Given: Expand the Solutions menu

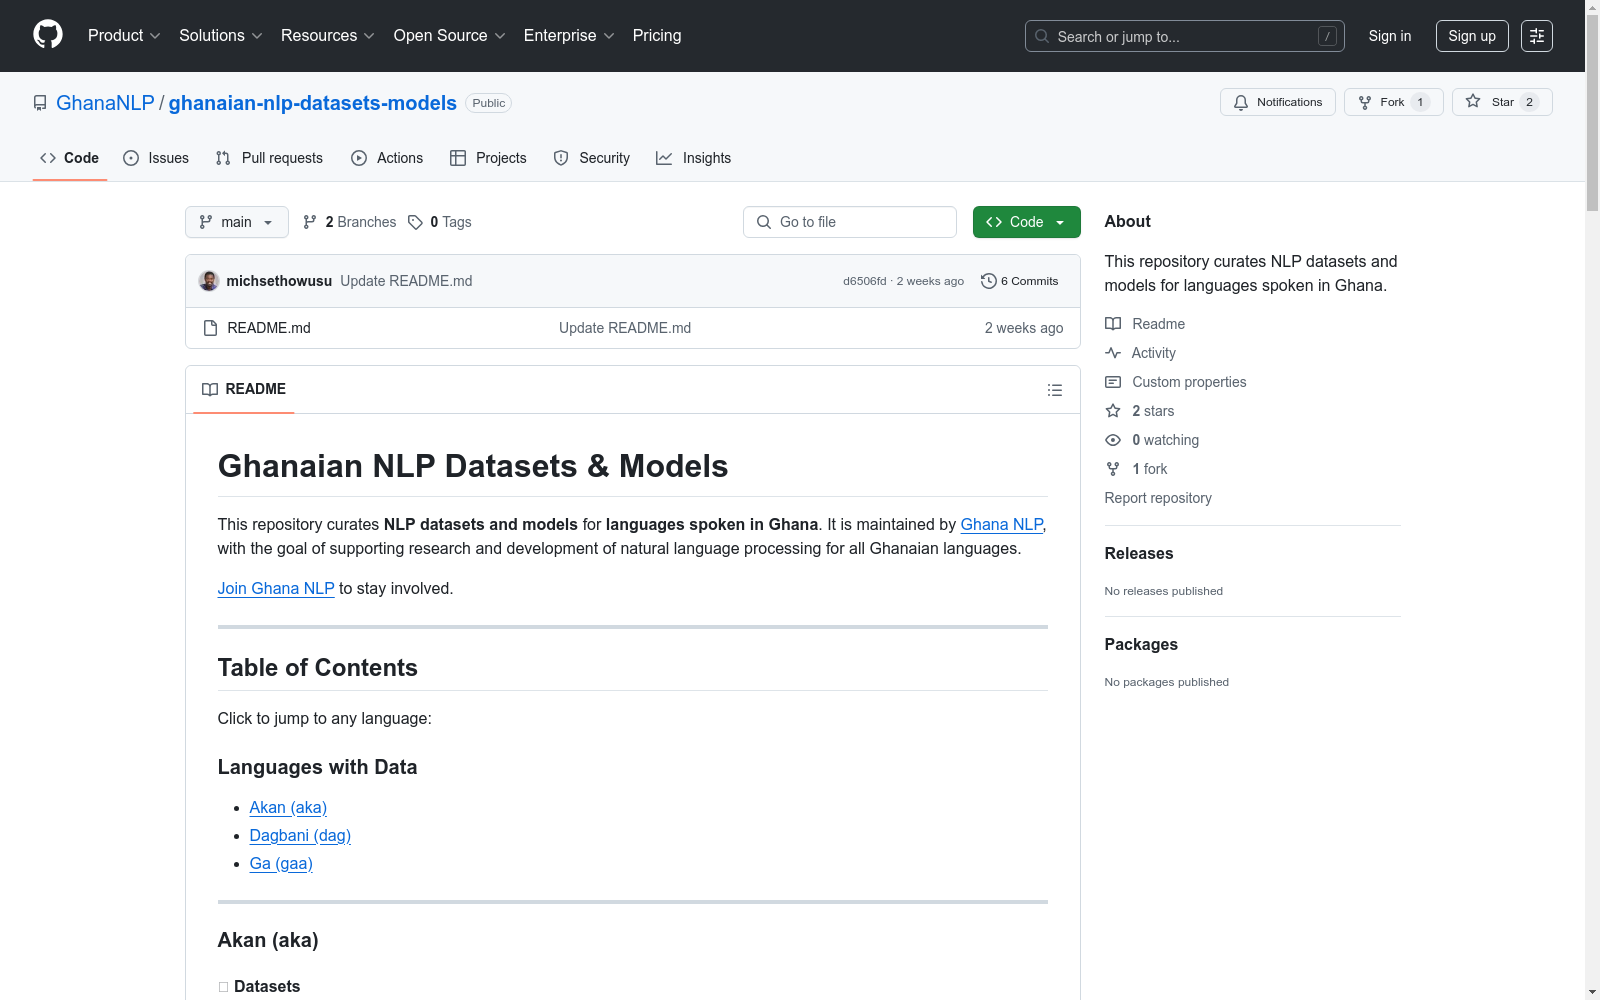Looking at the screenshot, I should click(221, 36).
